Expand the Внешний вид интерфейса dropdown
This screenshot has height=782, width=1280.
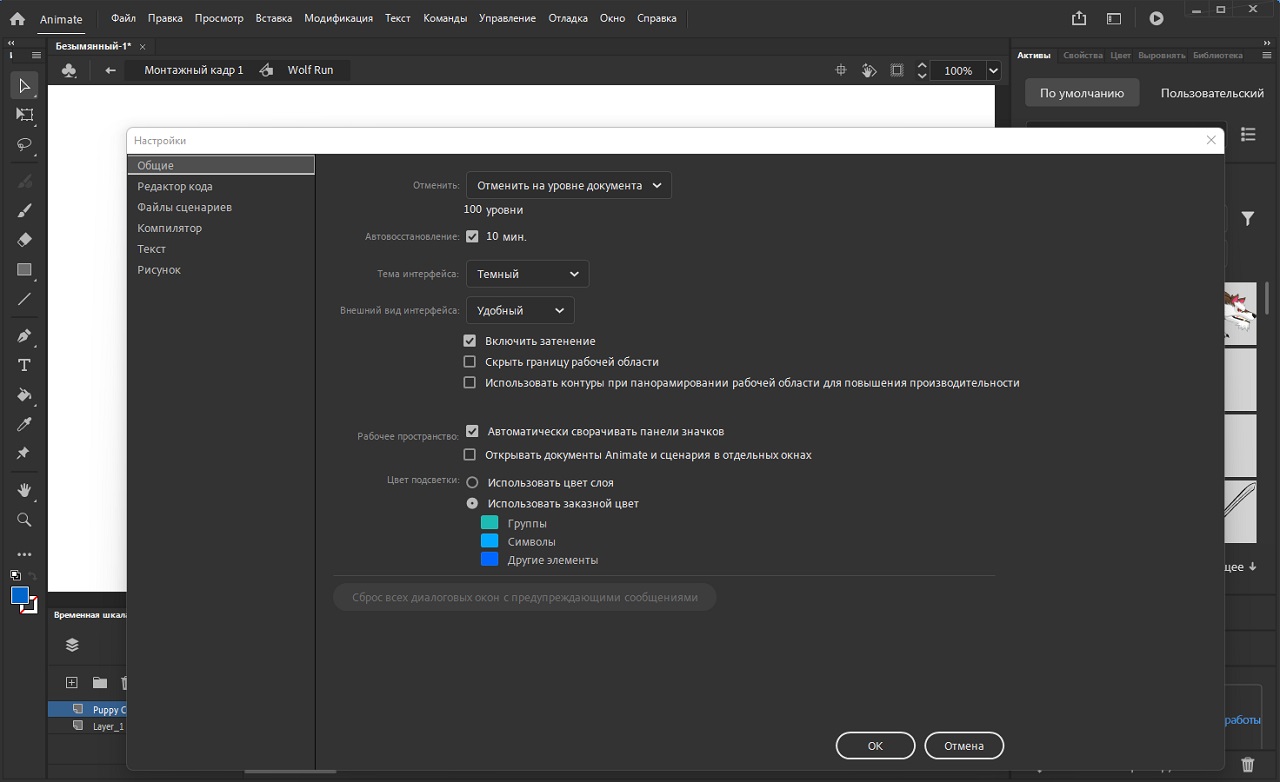pos(520,311)
